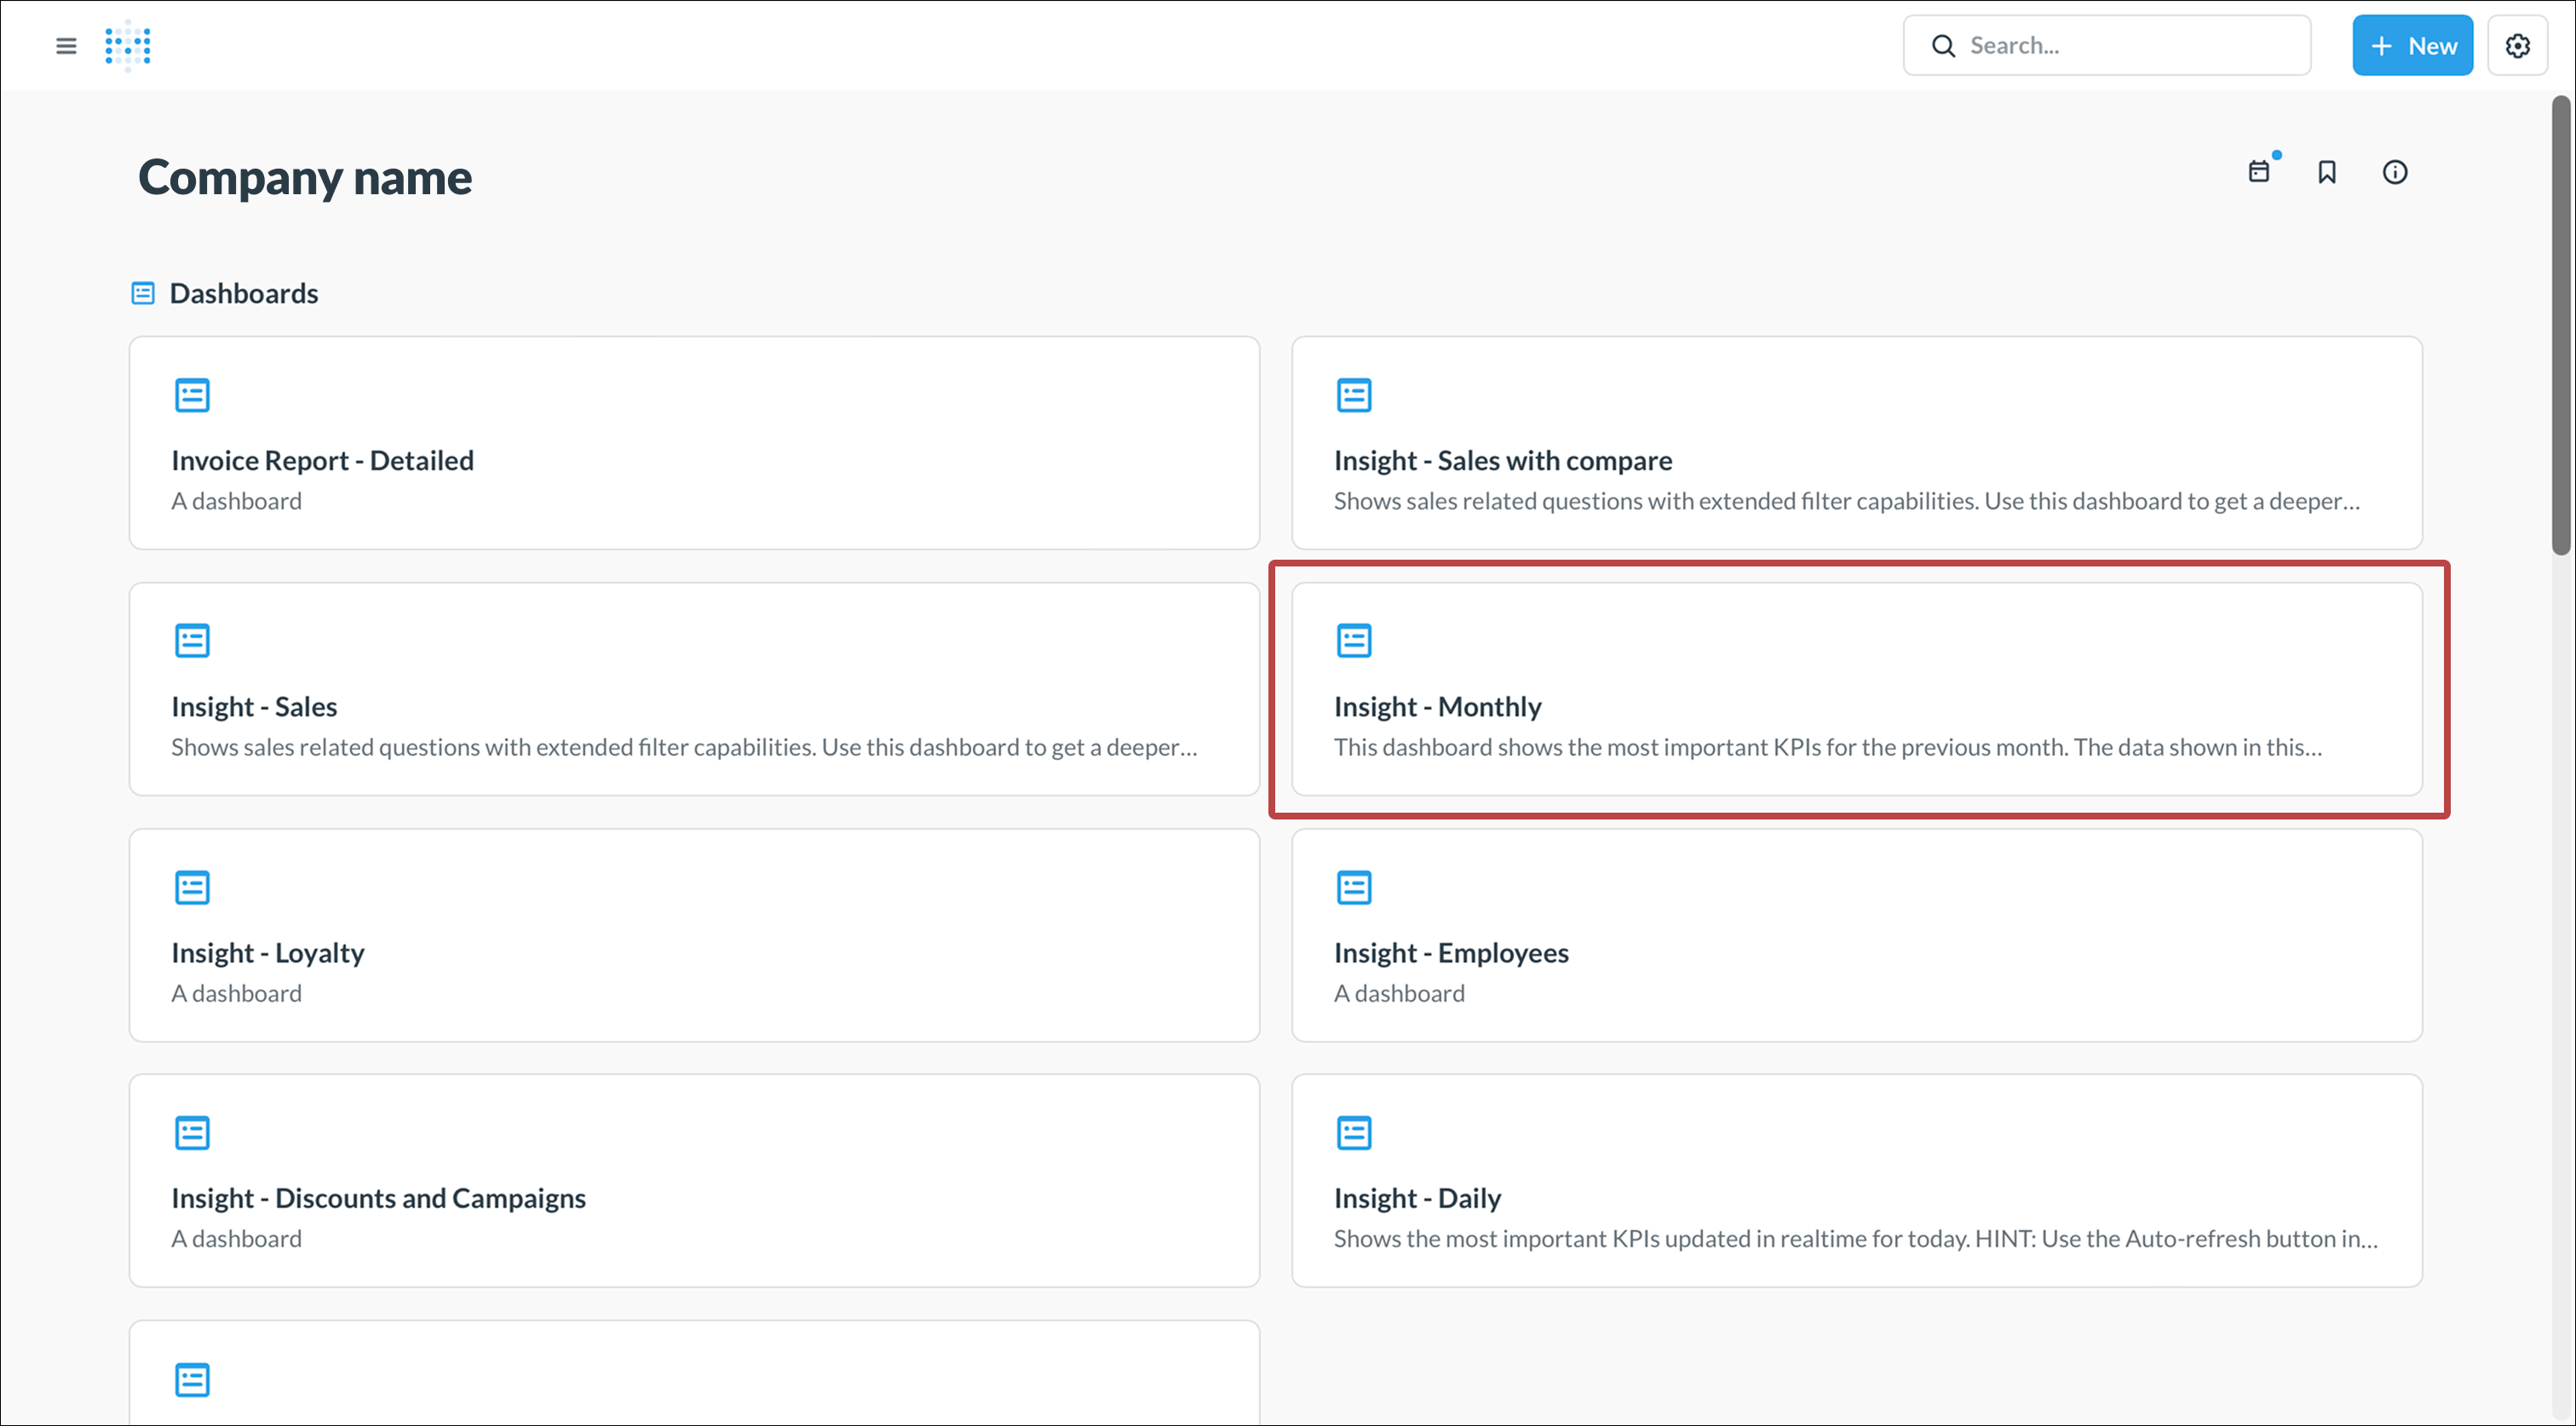Screen dimensions: 2576x1426
Task: Click the Insight - Monthly dashboard icon
Action: click(x=1354, y=641)
